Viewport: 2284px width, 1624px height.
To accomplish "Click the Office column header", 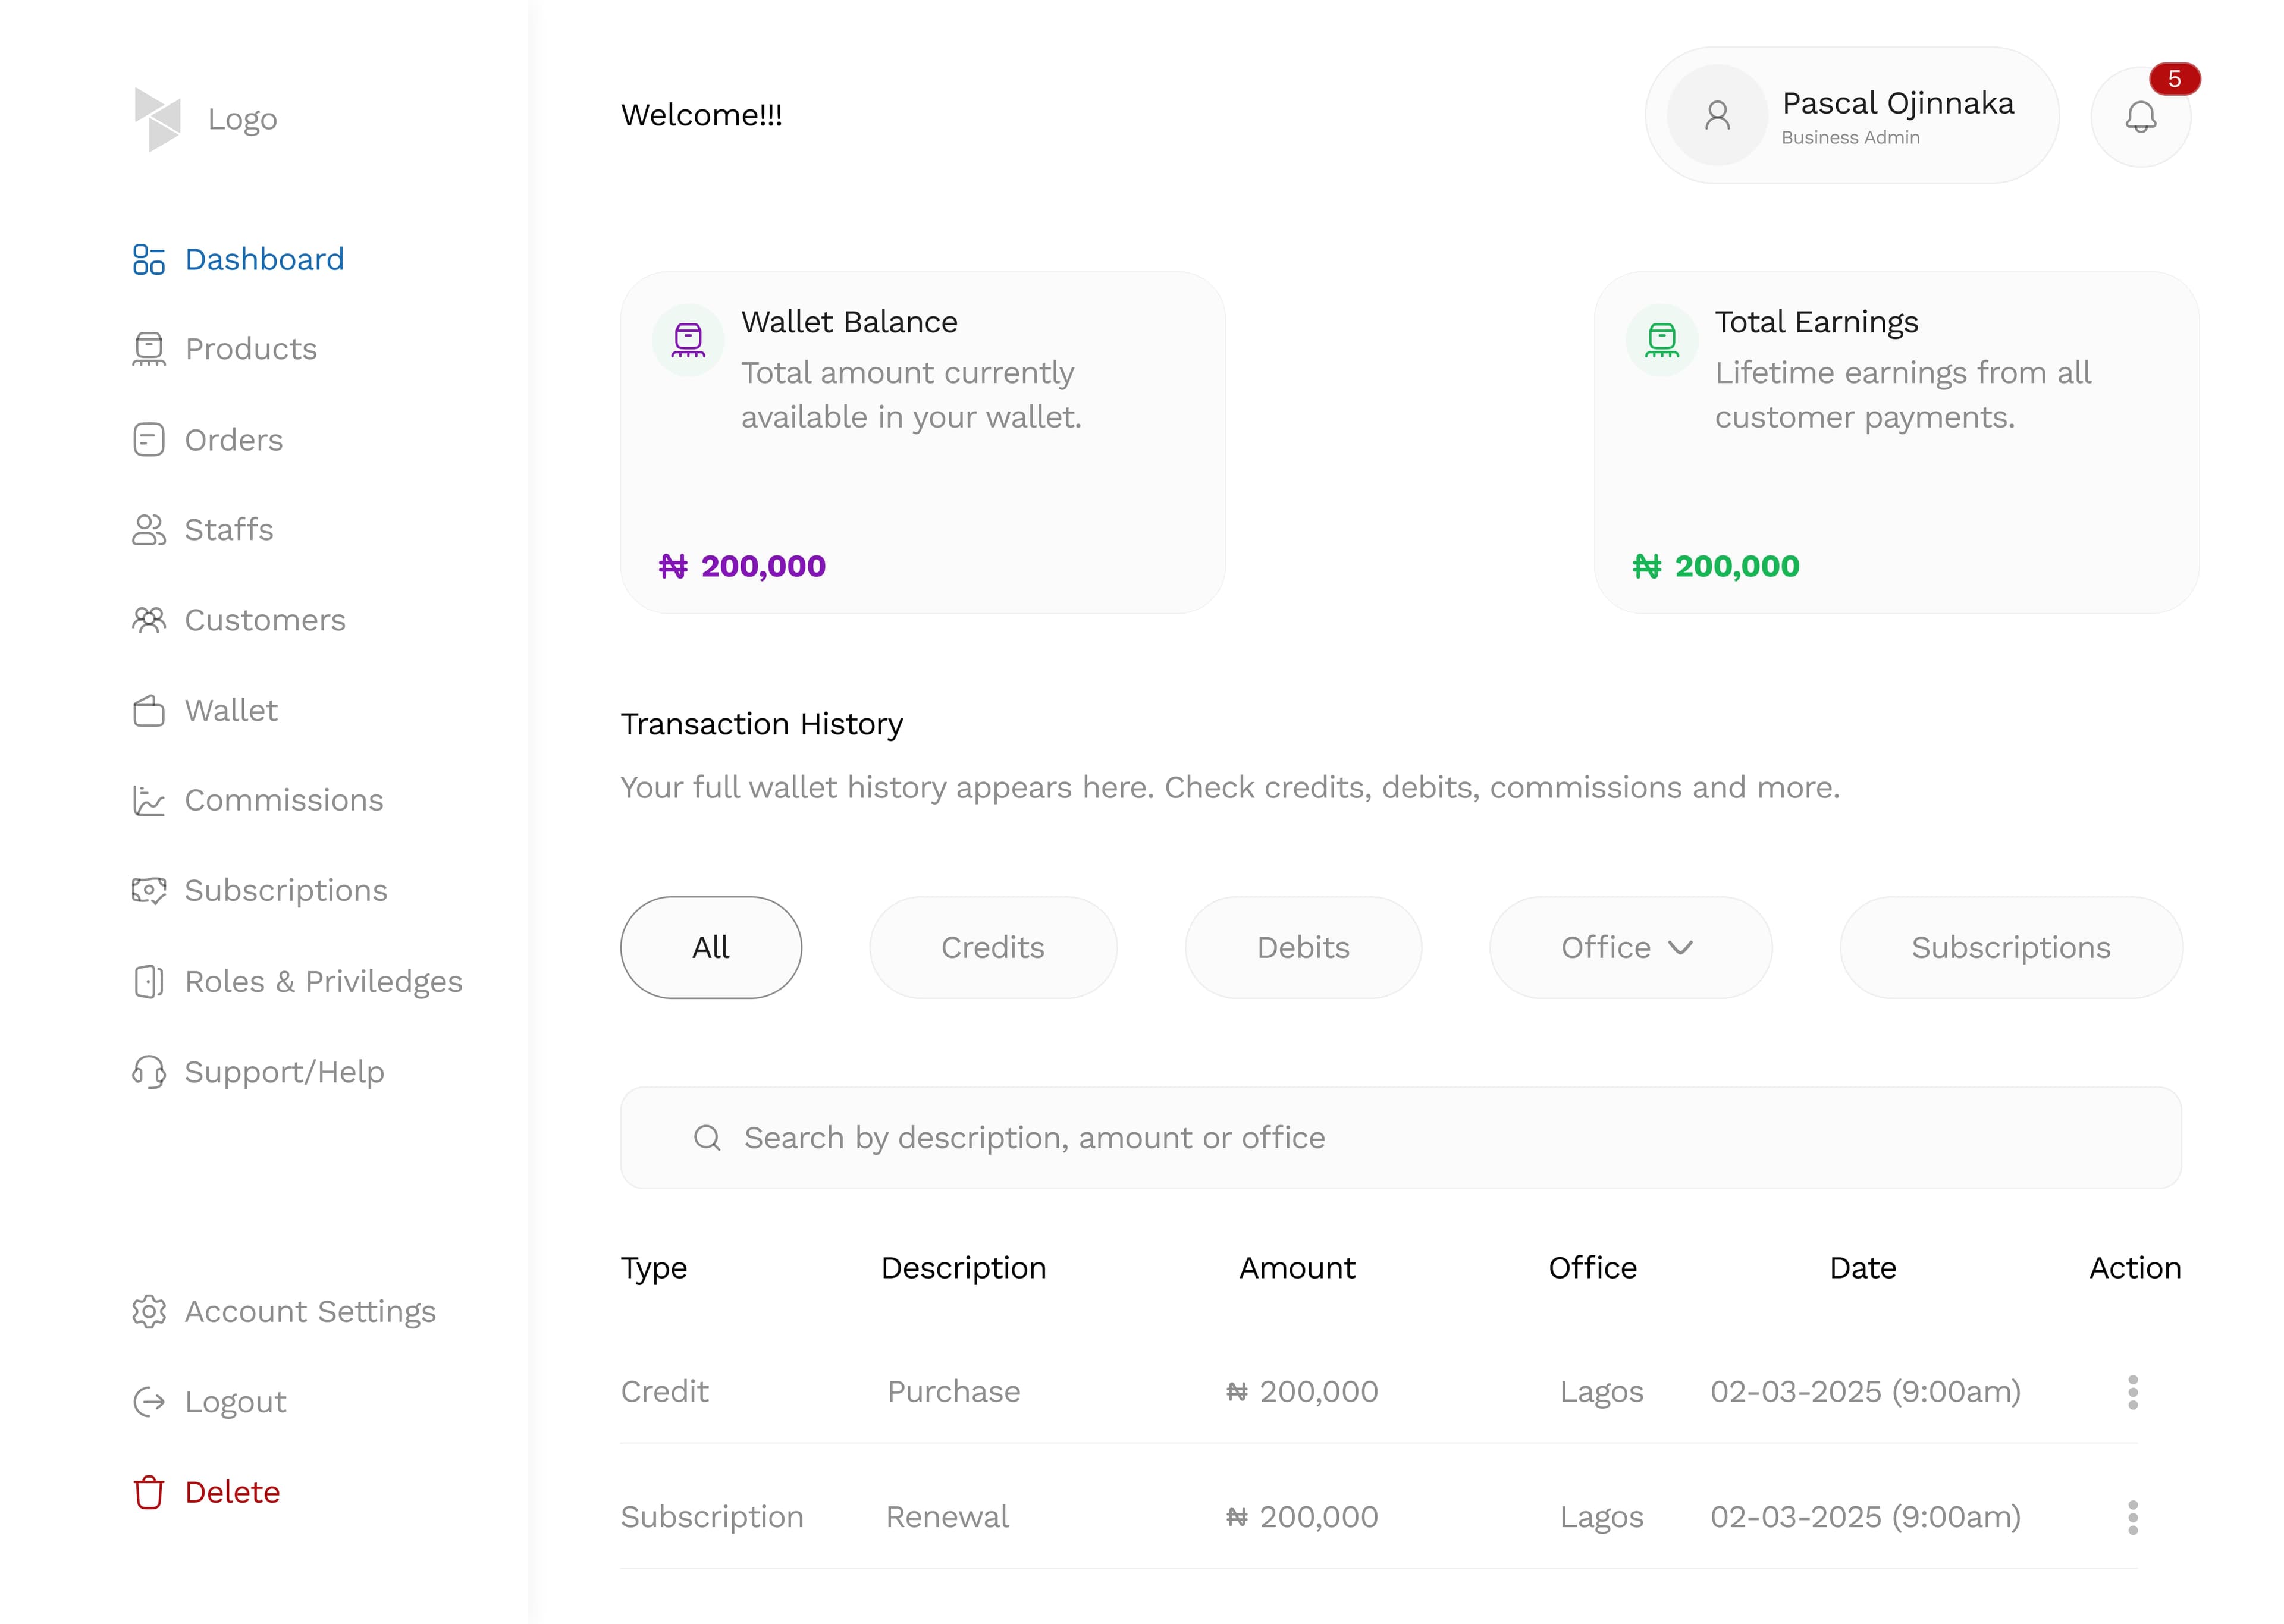I will [1593, 1268].
